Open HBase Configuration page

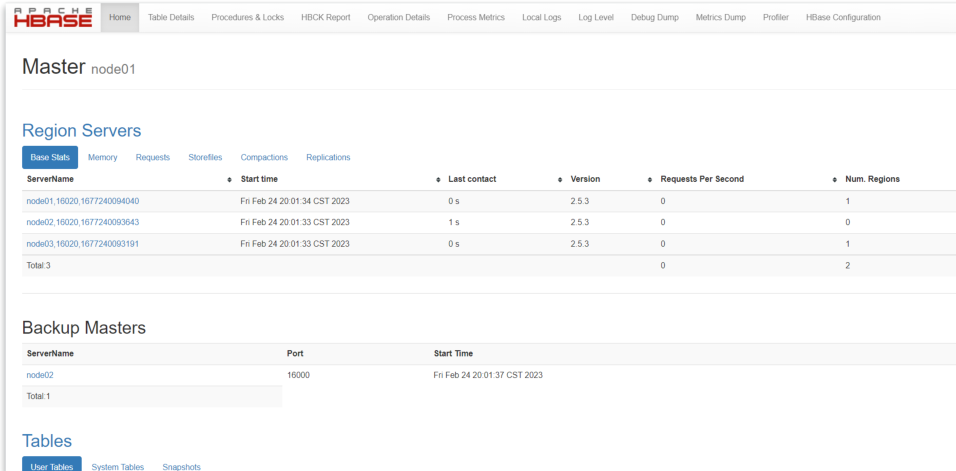click(843, 18)
